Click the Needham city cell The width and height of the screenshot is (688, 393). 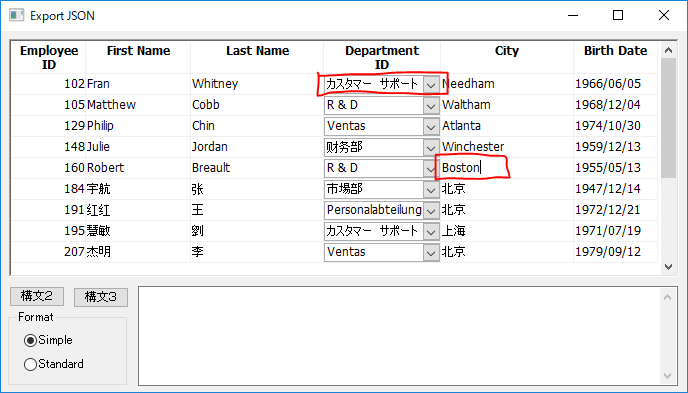507,84
